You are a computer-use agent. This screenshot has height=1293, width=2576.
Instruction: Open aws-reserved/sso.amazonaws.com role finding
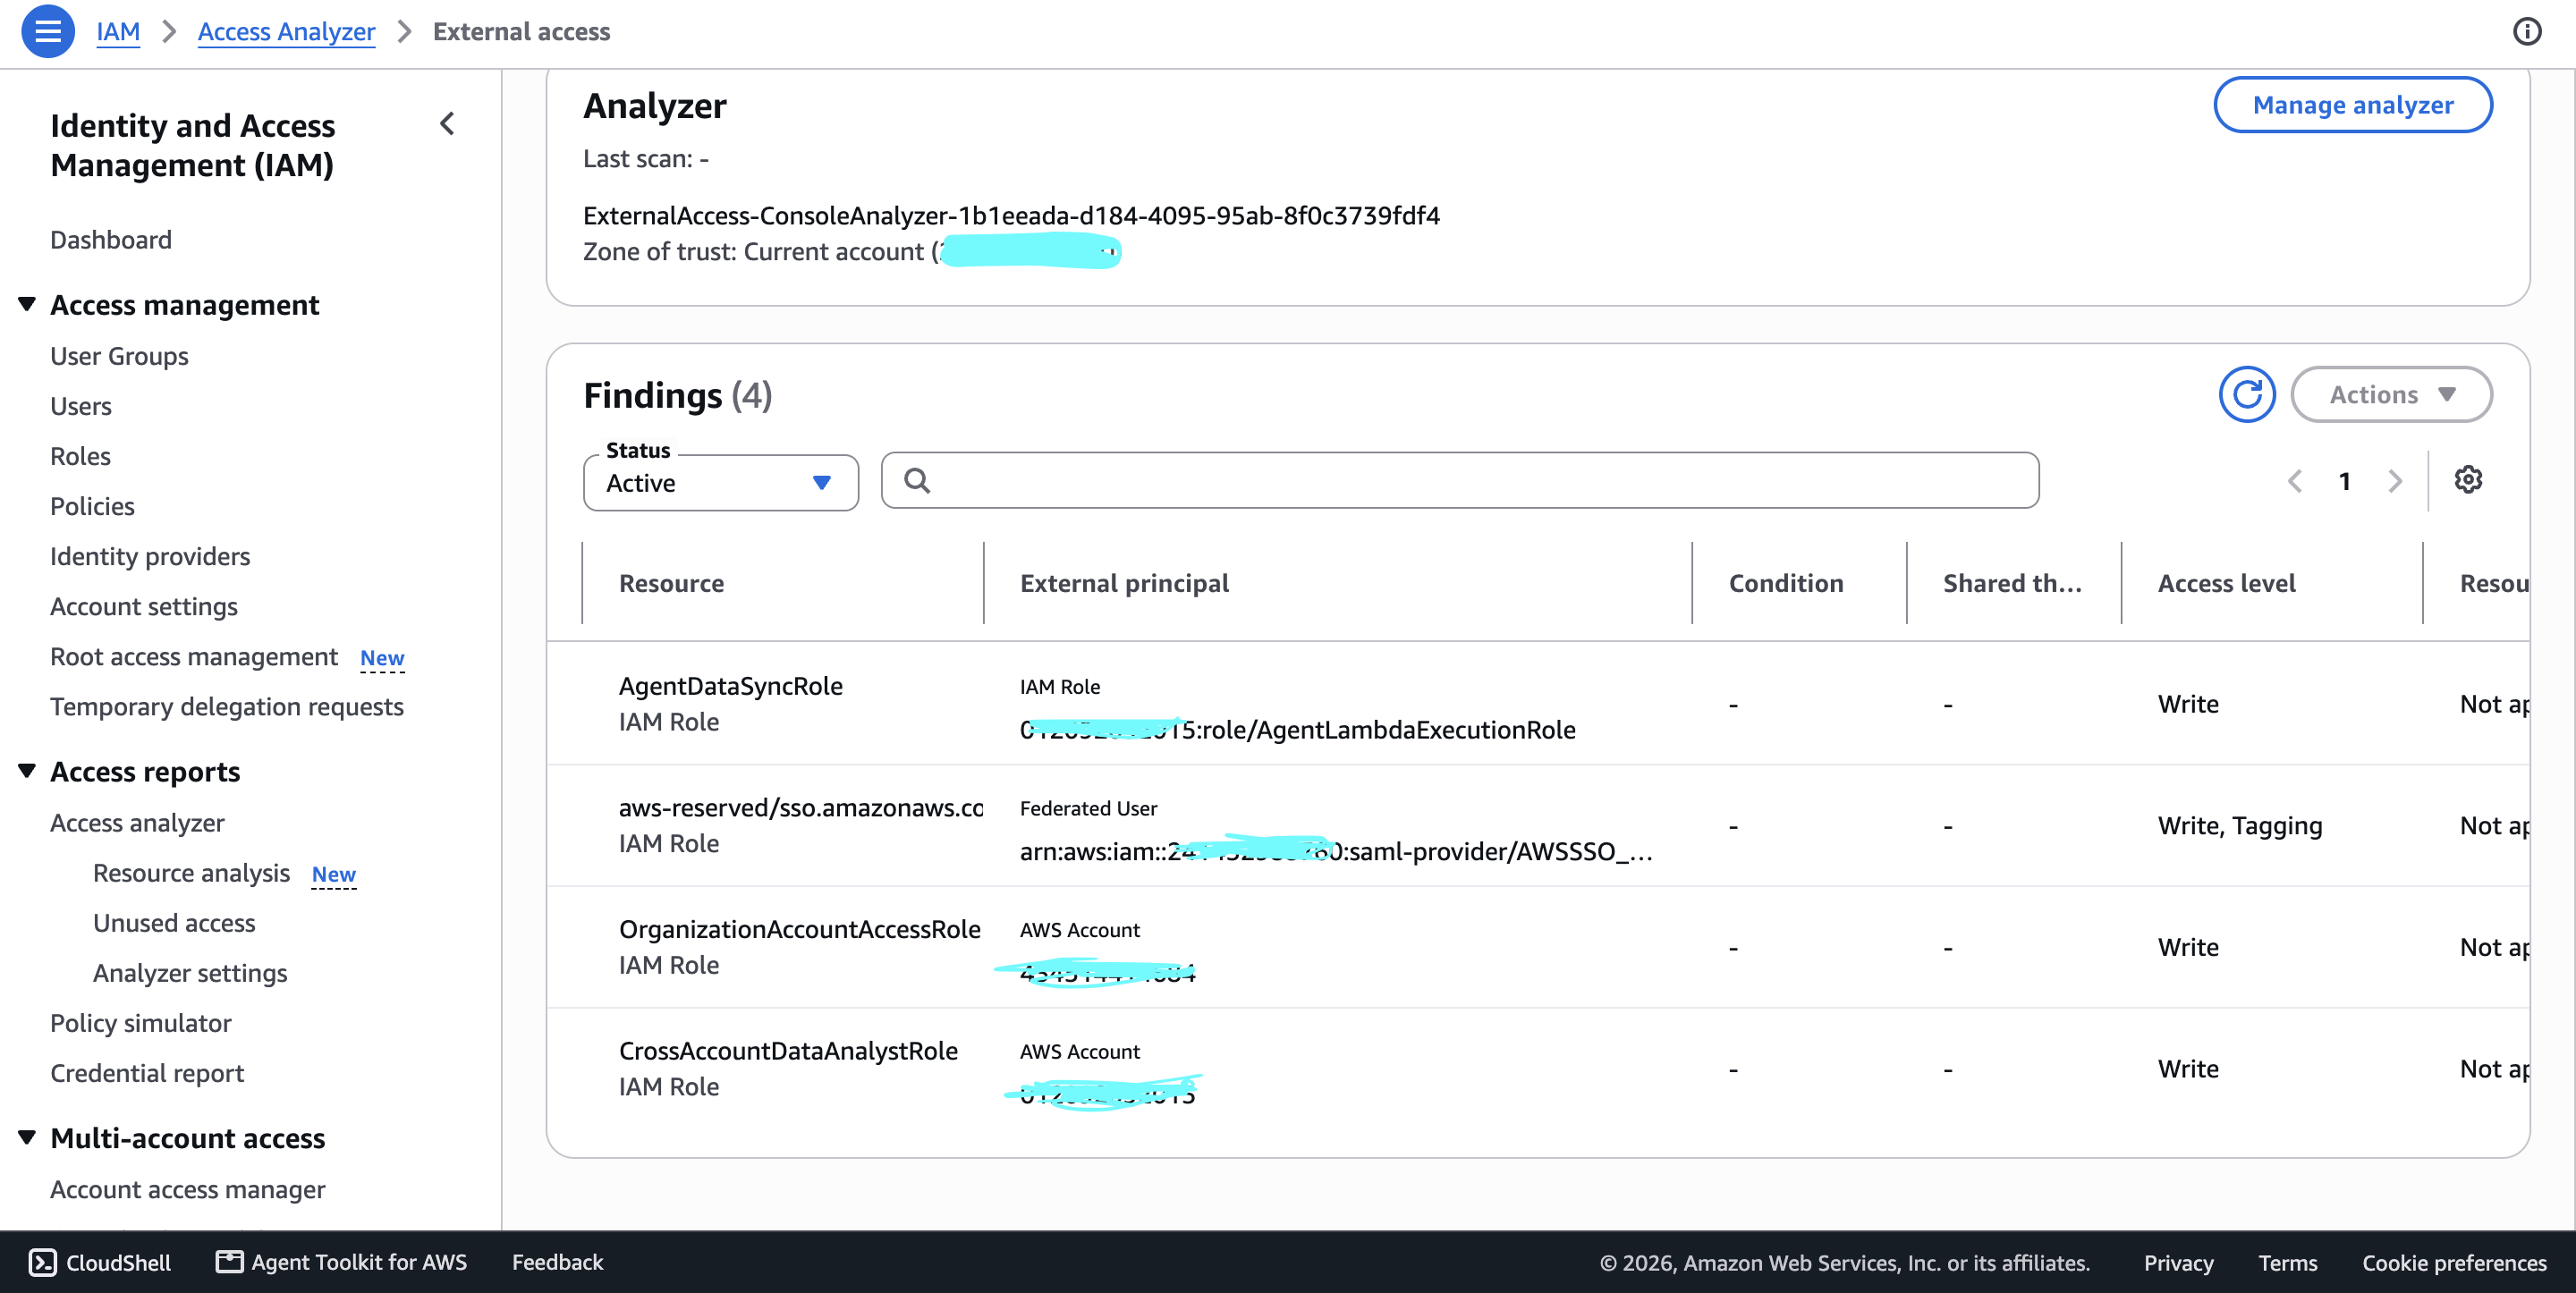(800, 807)
